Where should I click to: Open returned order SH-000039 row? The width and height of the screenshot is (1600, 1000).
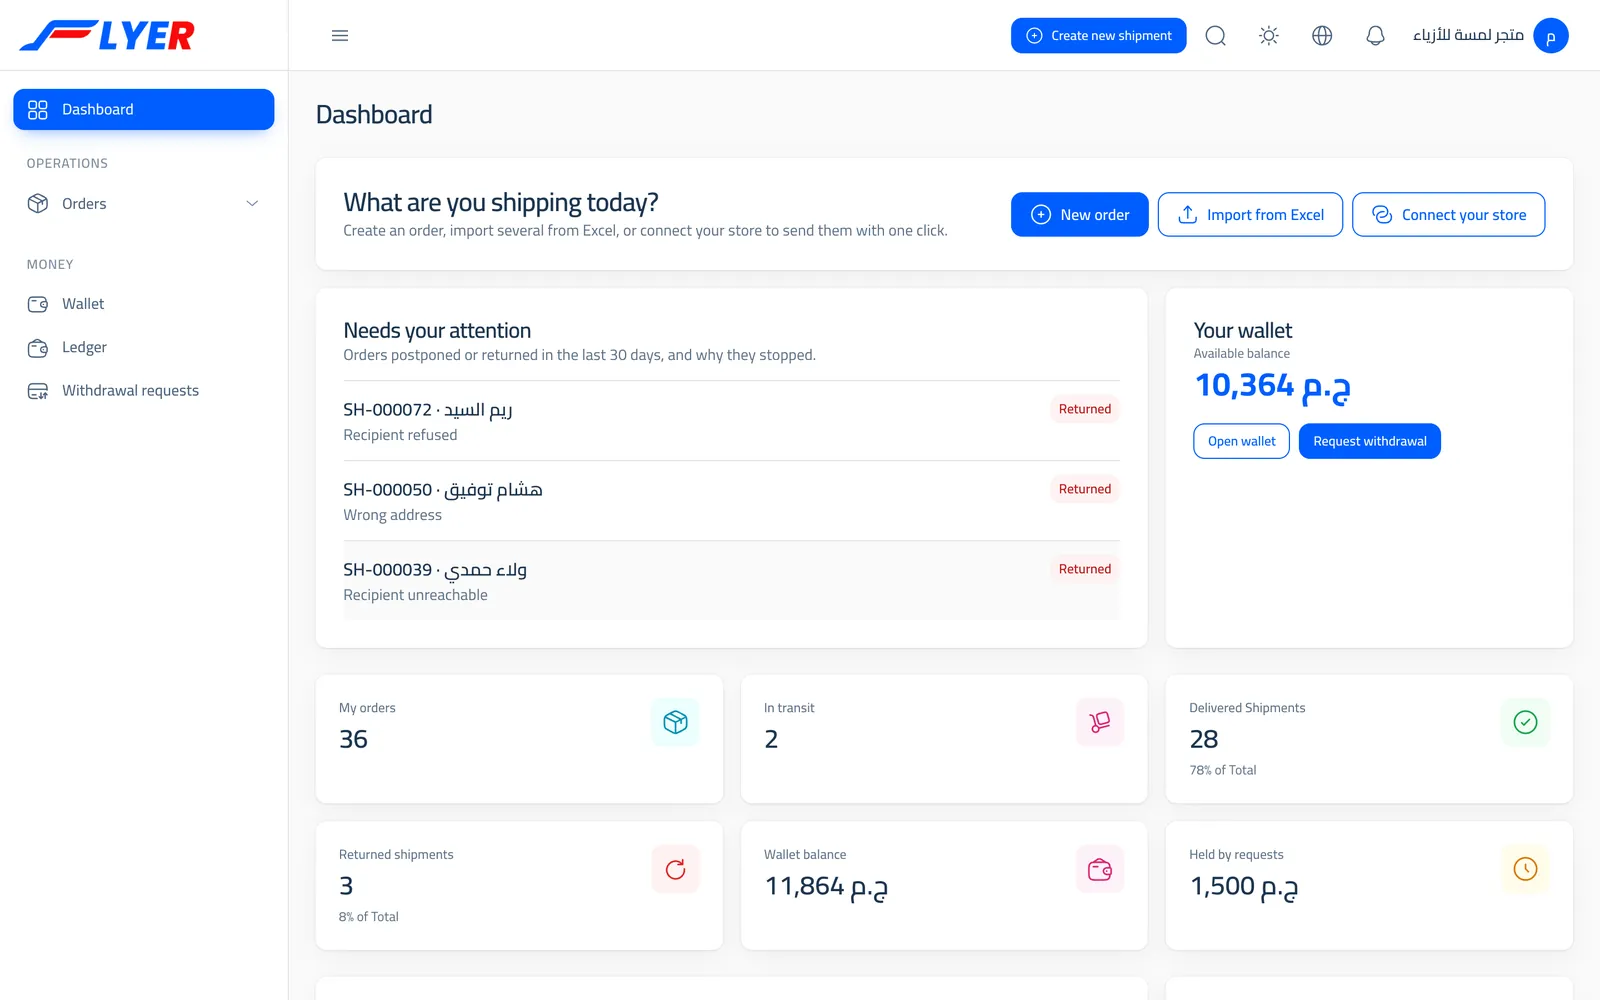tap(731, 581)
